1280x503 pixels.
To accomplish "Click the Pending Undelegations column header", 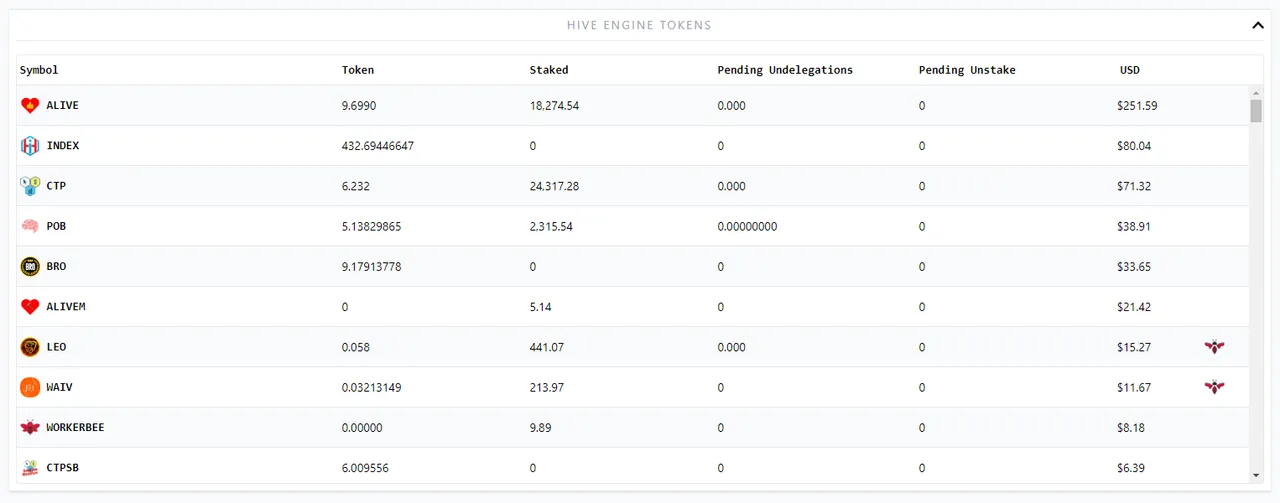I will point(785,70).
